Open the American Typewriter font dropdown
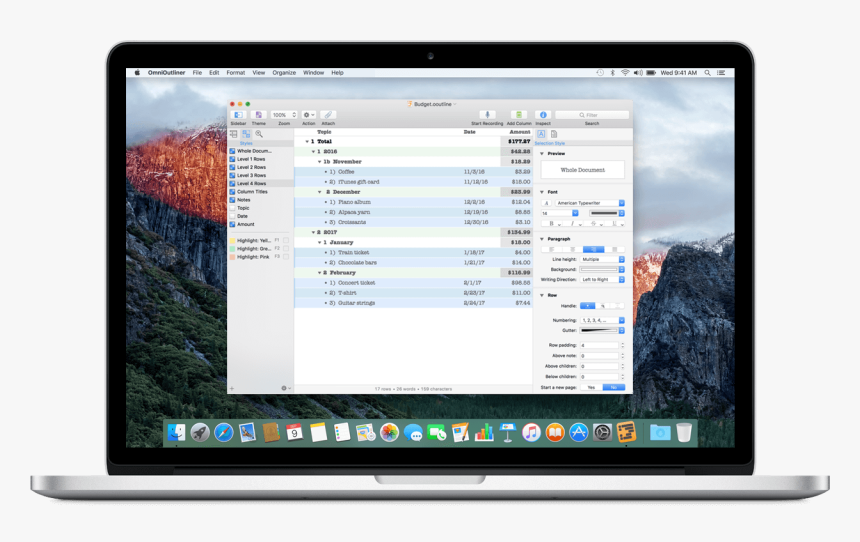 [590, 203]
